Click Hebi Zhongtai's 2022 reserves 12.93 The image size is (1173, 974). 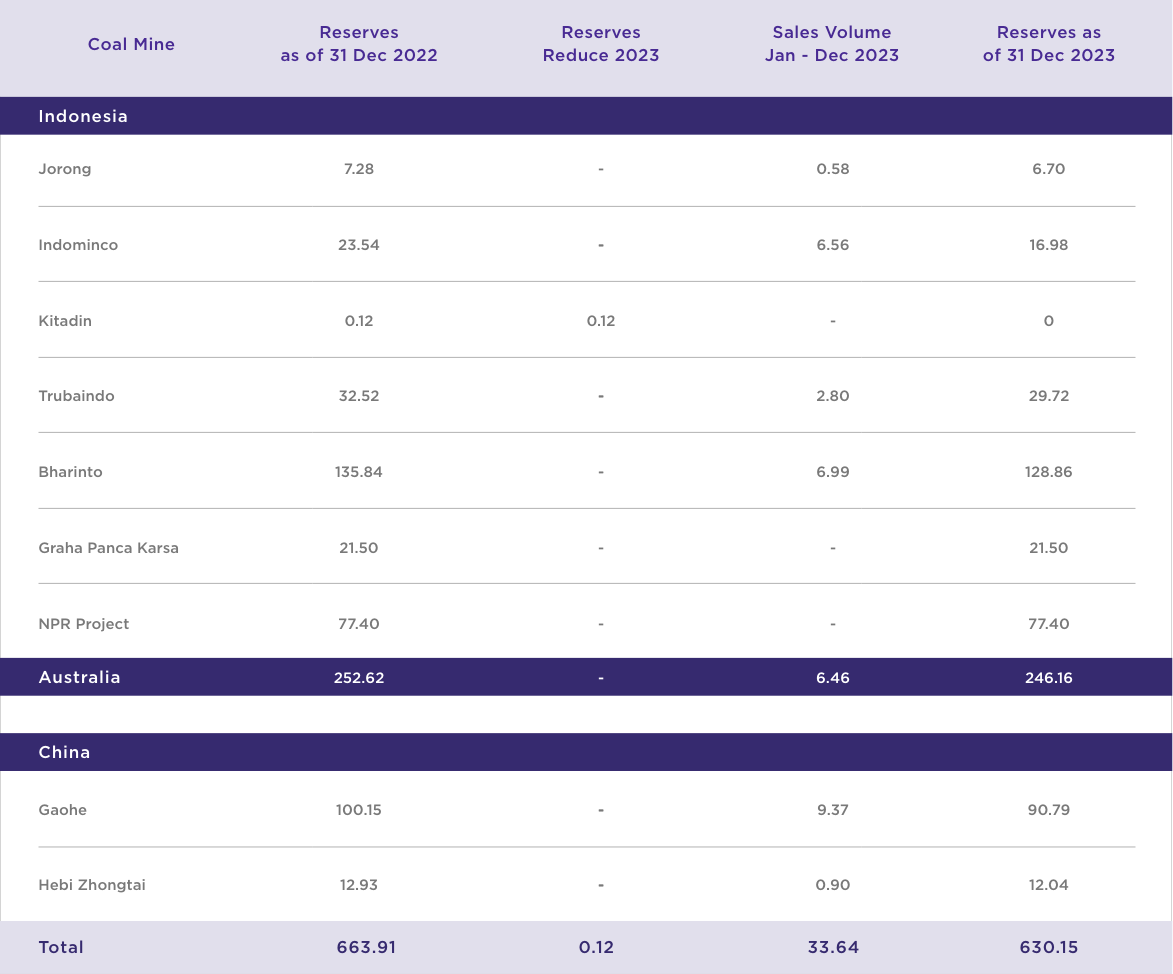(359, 885)
